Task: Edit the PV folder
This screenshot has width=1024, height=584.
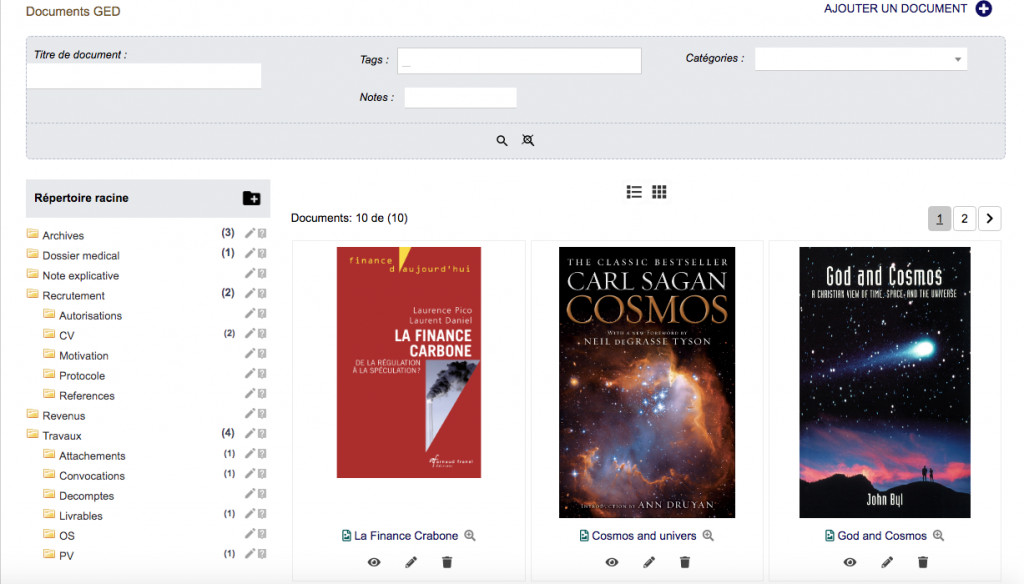Action: point(249,553)
